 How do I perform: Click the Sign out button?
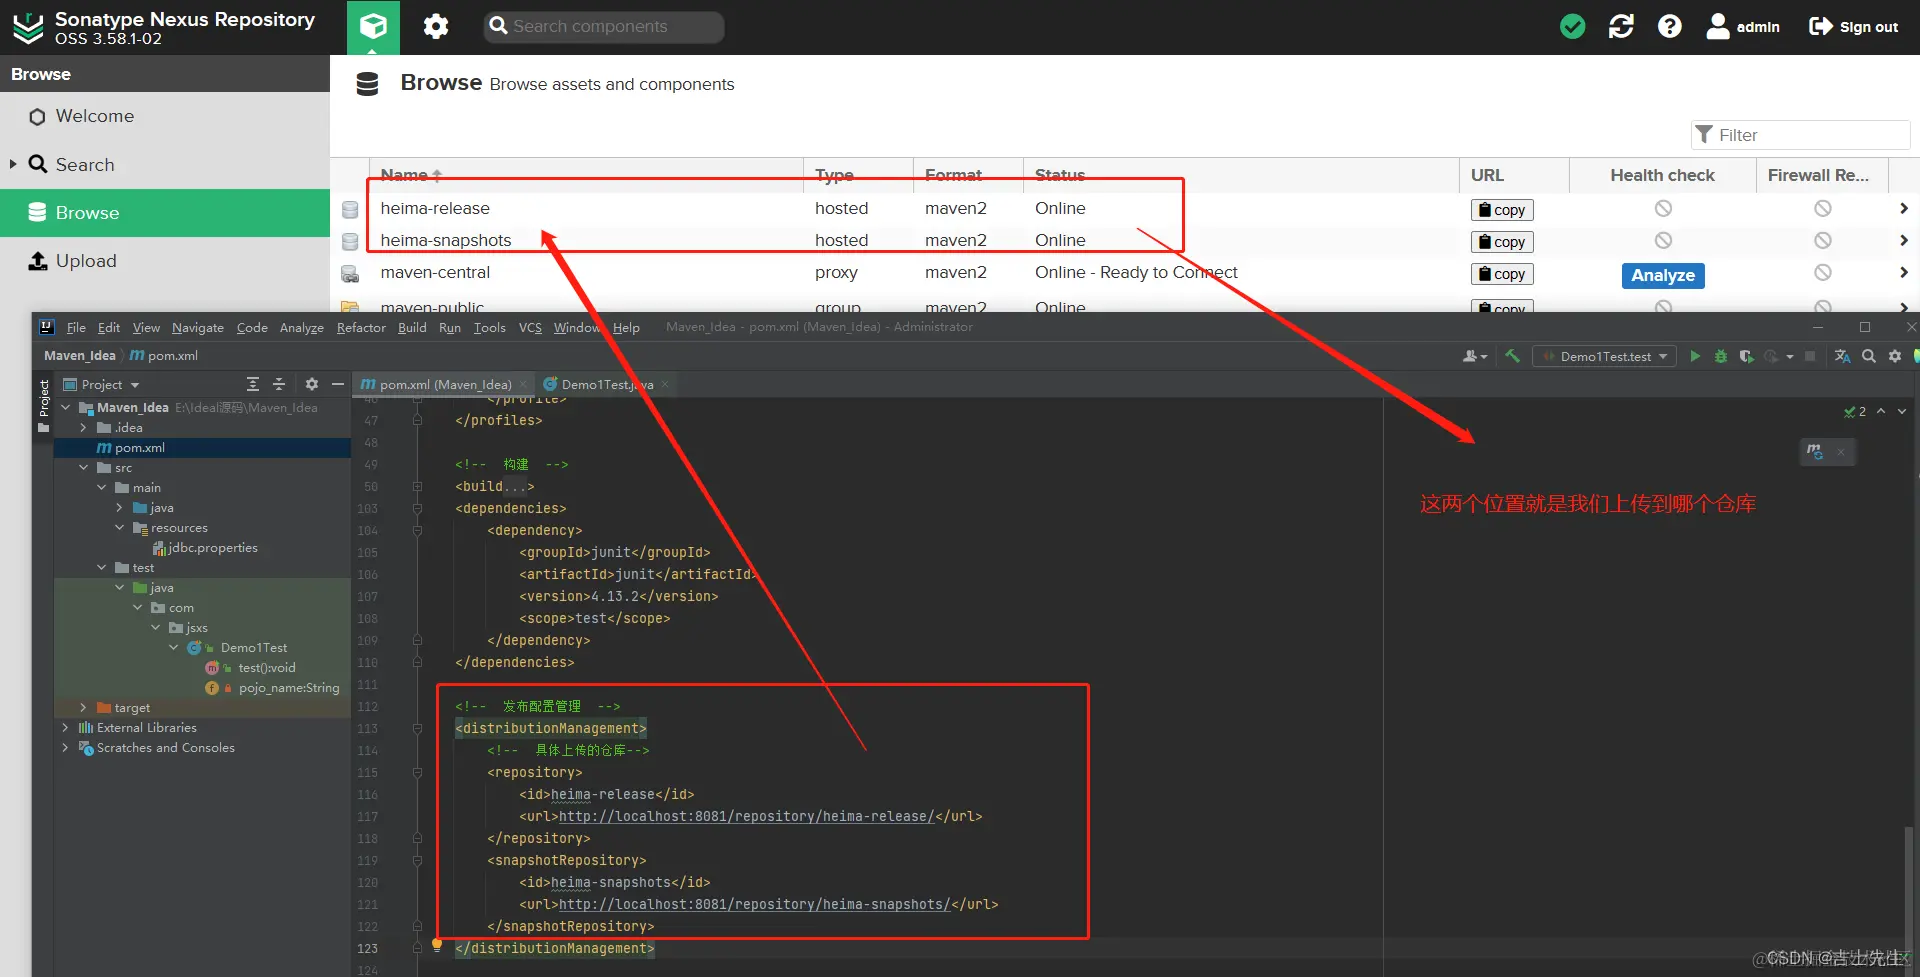[x=1853, y=27]
